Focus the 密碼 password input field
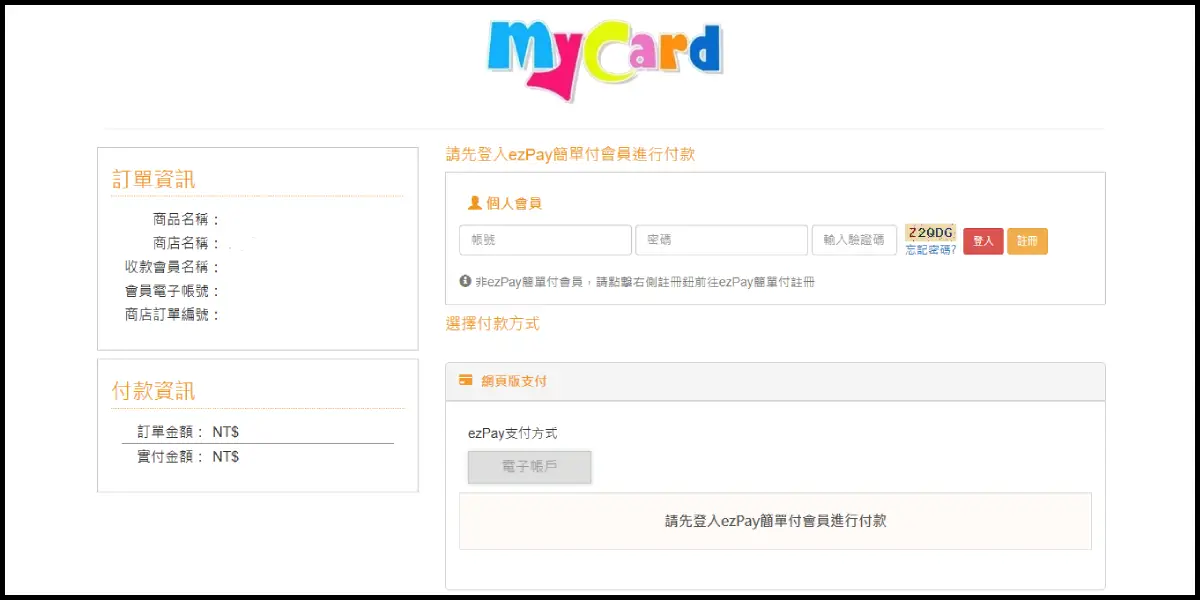 721,240
